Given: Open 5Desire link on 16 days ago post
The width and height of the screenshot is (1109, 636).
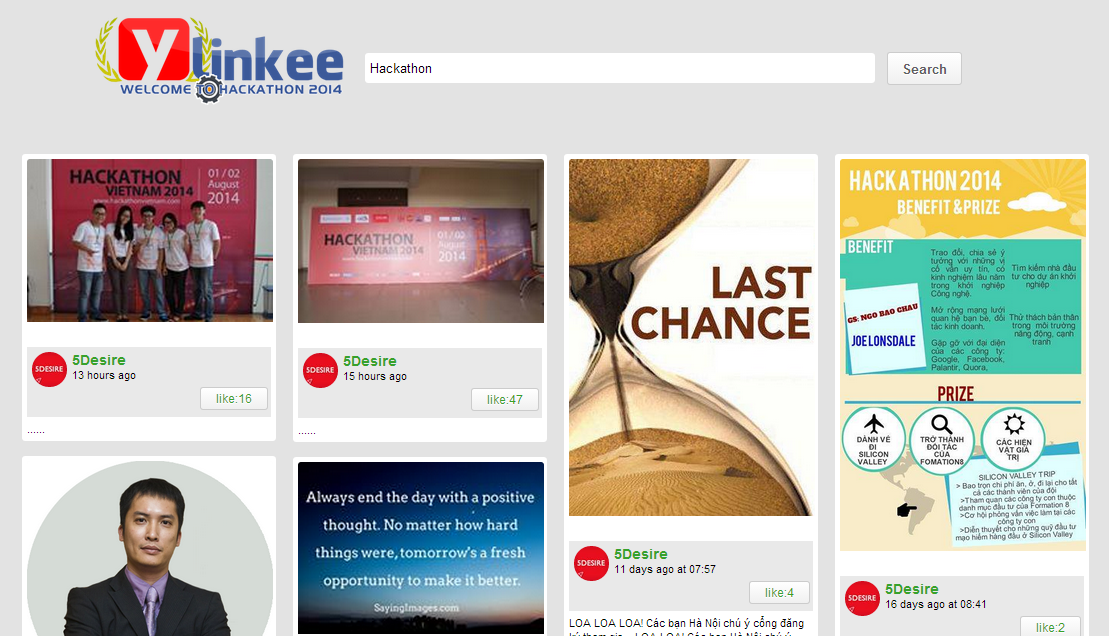Looking at the screenshot, I should pyautogui.click(x=912, y=589).
